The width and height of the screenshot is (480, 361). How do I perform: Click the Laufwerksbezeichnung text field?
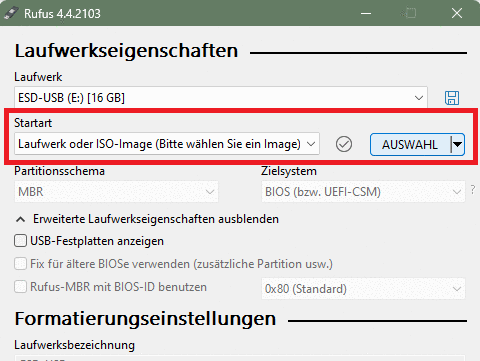[239, 358]
